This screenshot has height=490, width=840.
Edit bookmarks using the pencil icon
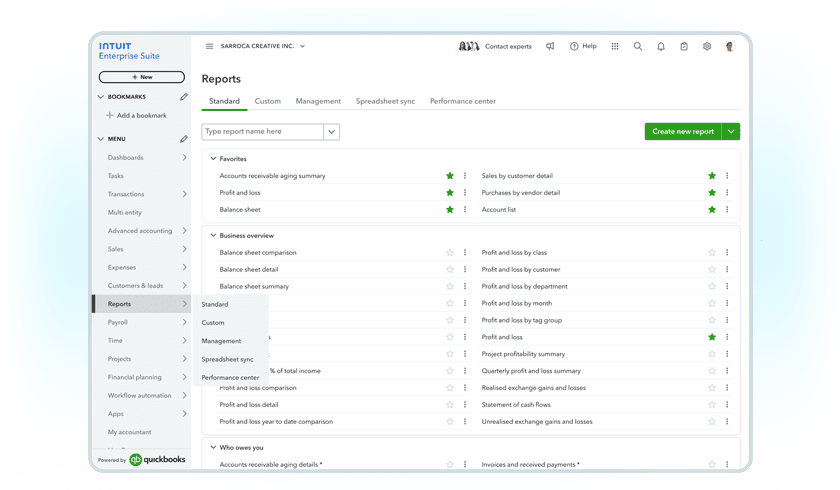click(184, 97)
